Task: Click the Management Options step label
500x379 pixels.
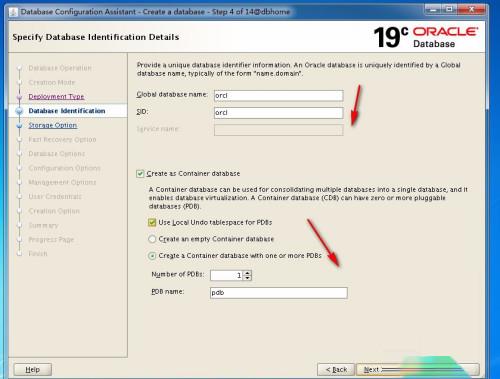Action: (x=62, y=182)
